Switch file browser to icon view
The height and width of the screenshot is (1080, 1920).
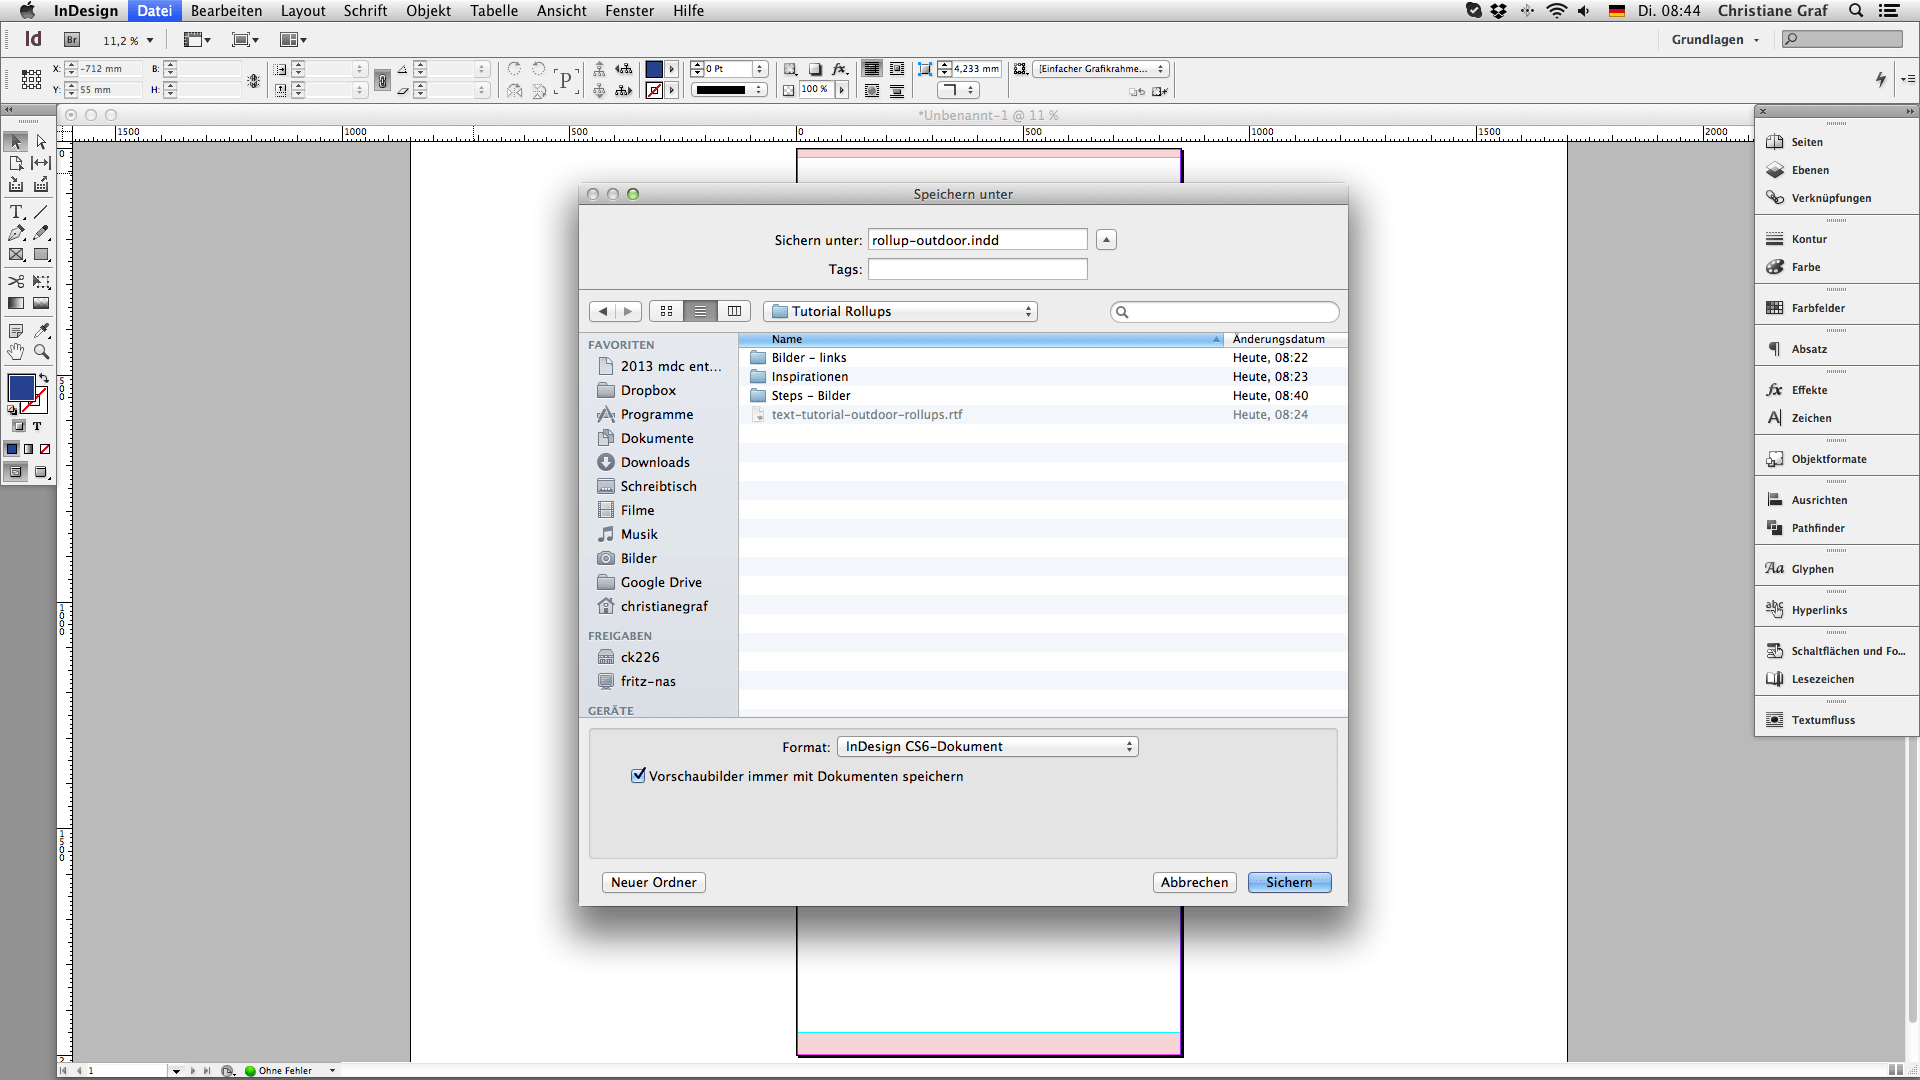(x=666, y=311)
